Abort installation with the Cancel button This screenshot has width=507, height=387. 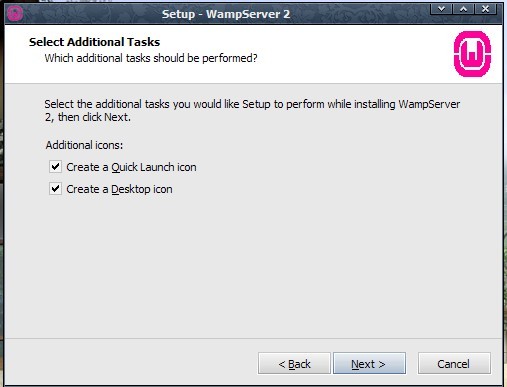pos(454,363)
